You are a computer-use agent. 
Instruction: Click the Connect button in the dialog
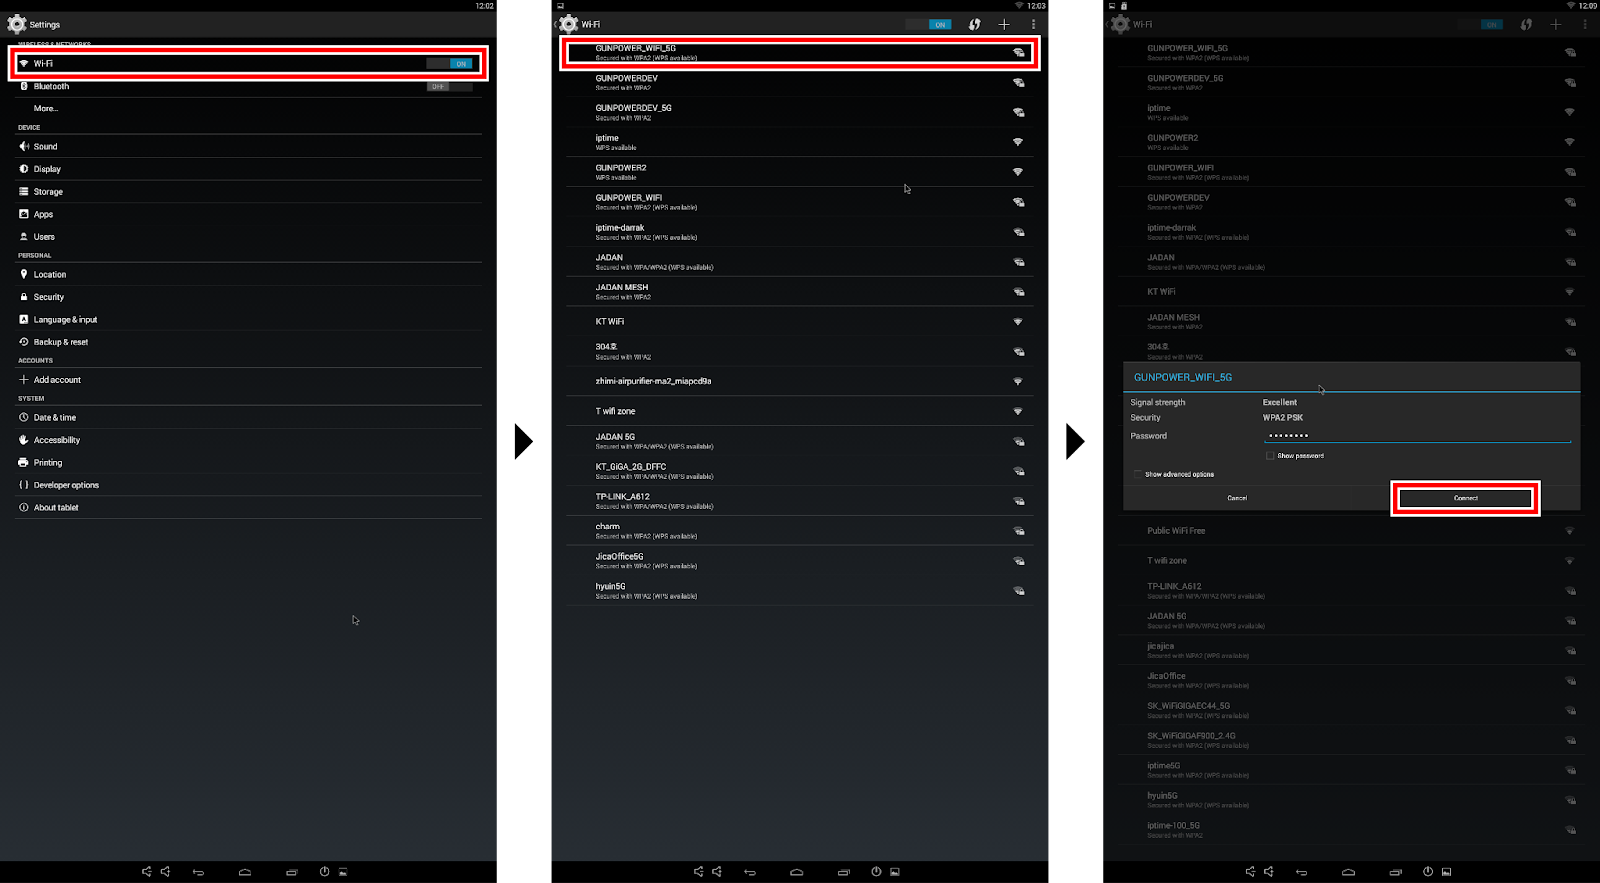tap(1465, 498)
